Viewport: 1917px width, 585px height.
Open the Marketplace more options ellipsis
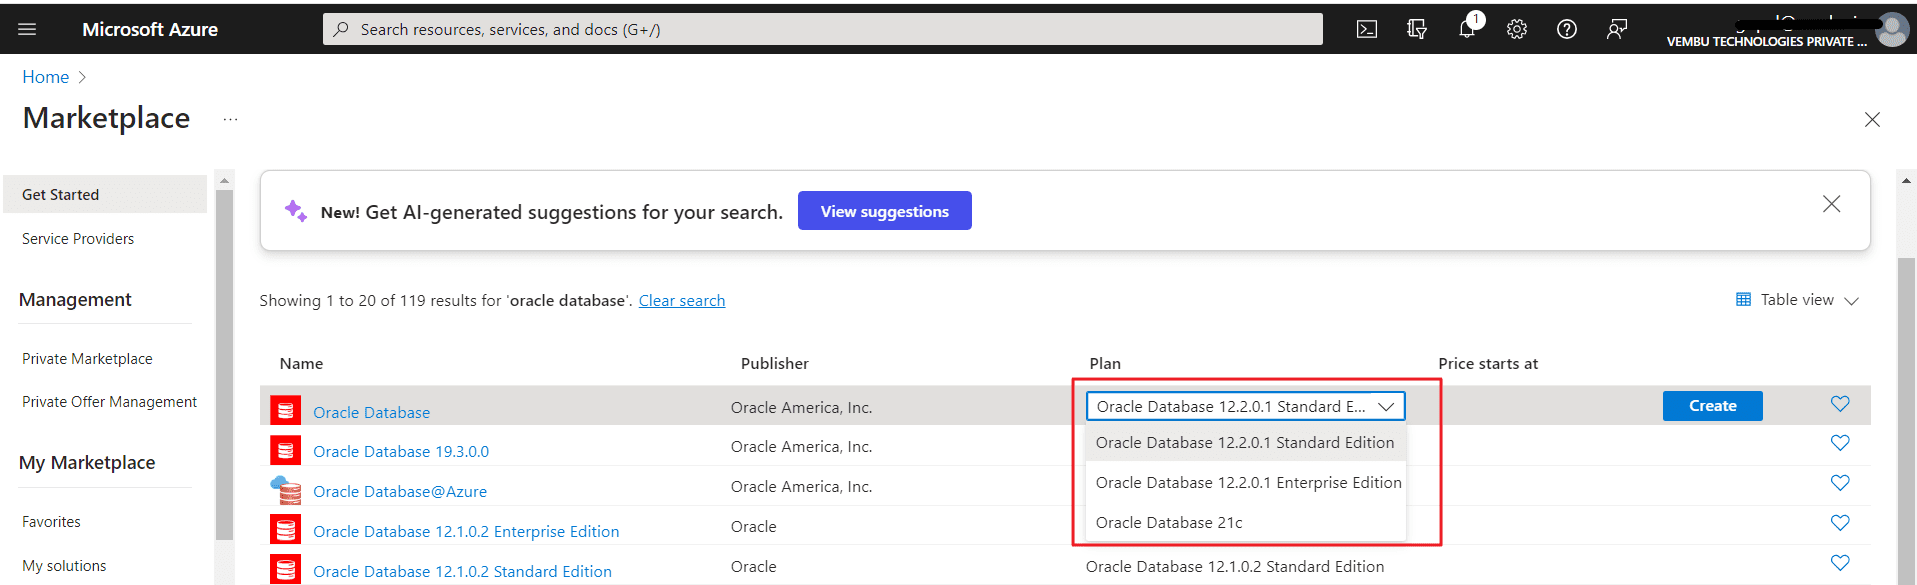pyautogui.click(x=231, y=119)
